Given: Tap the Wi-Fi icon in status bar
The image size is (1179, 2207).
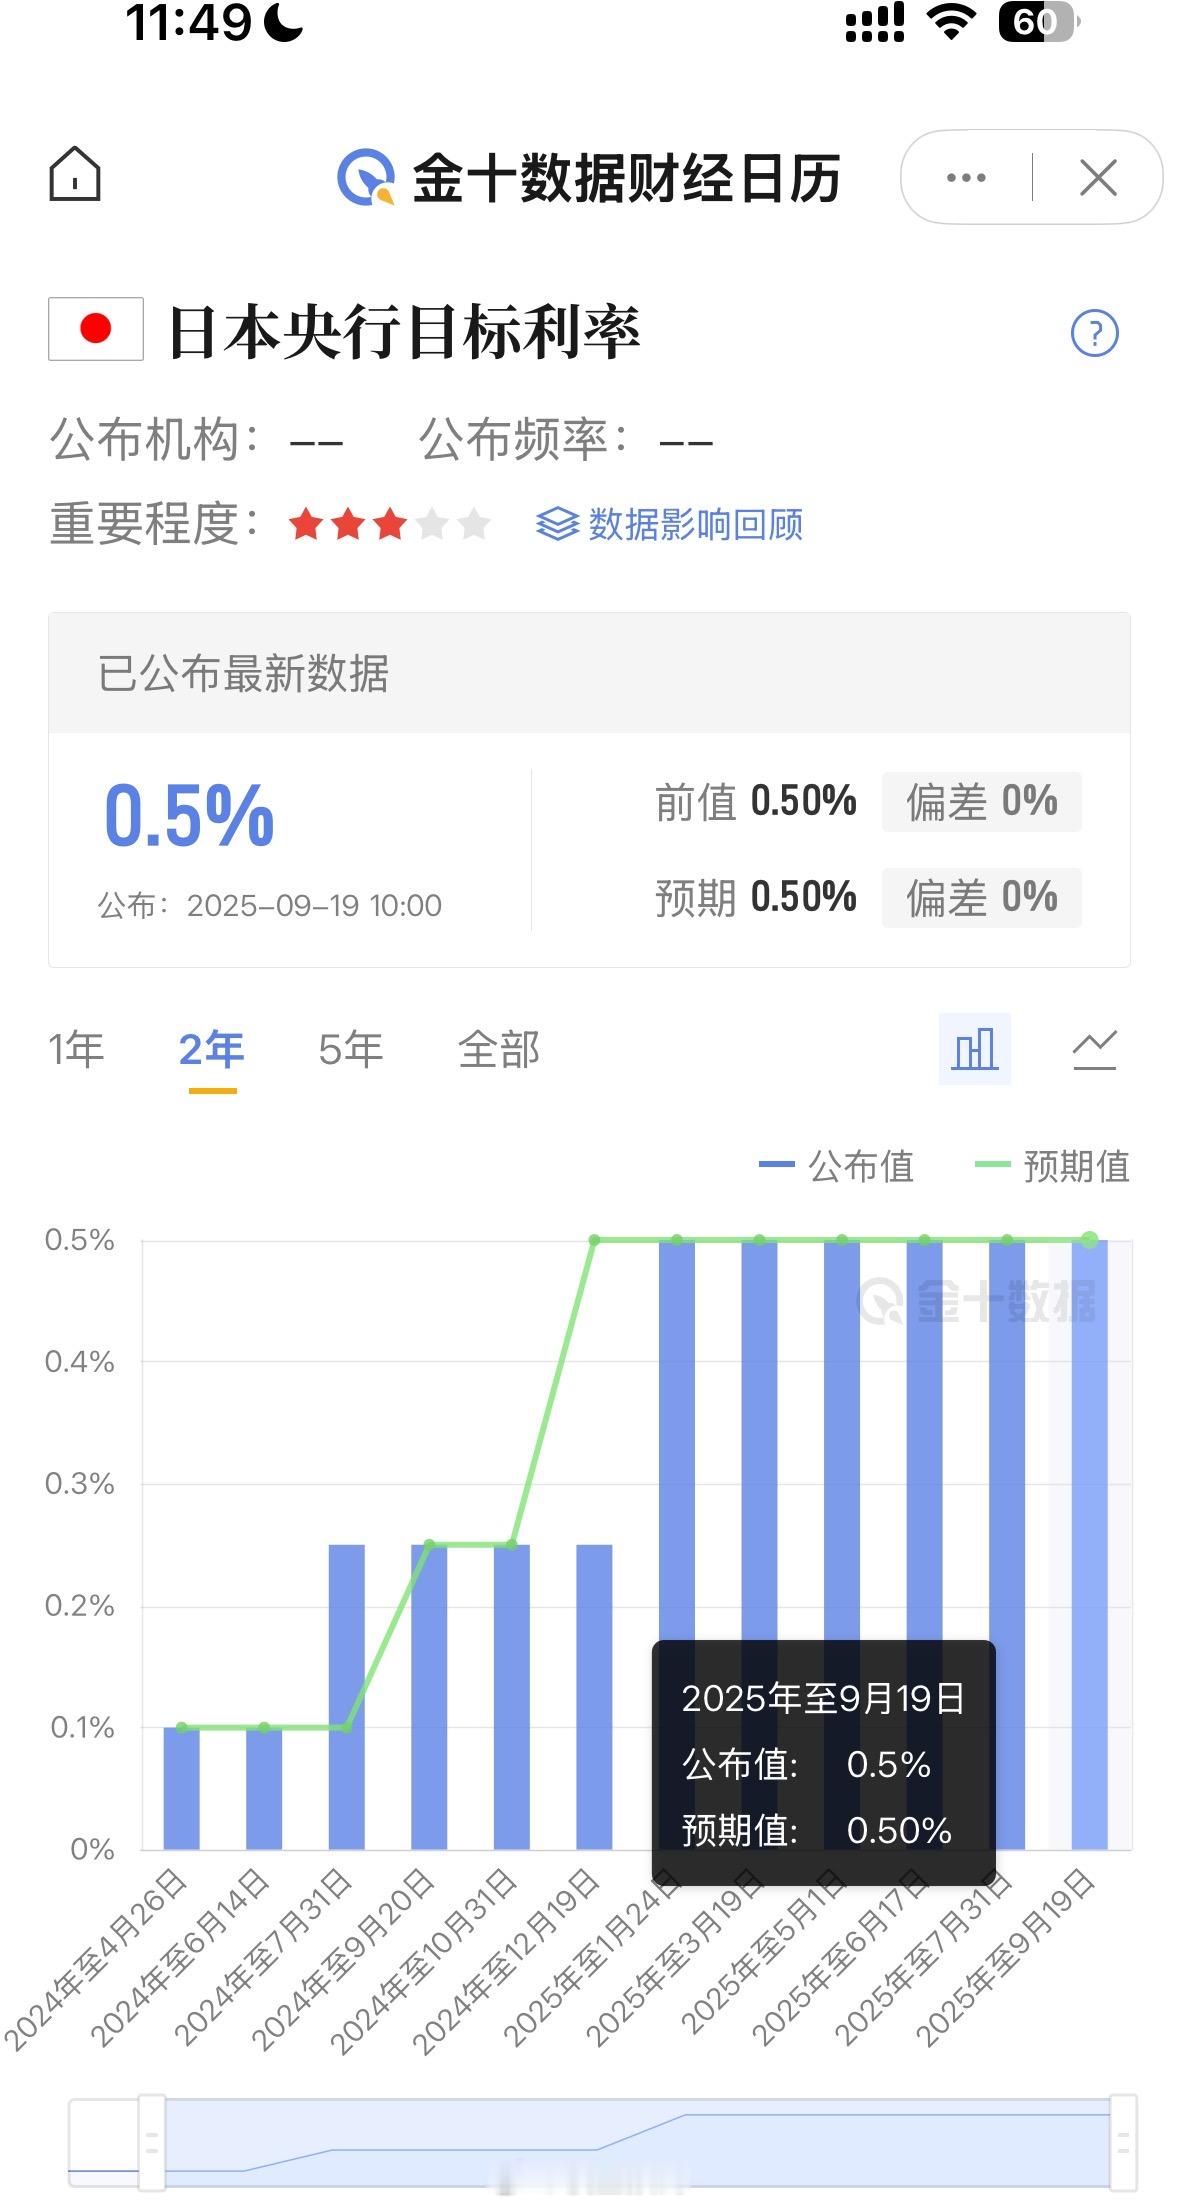Looking at the screenshot, I should point(952,22).
